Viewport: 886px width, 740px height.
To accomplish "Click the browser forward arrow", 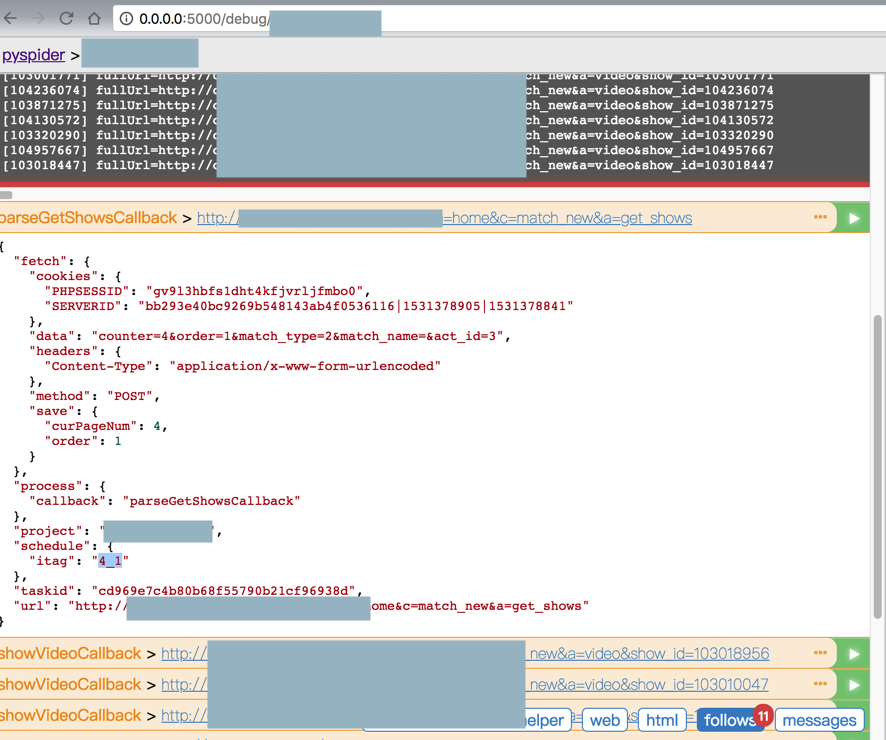I will [x=38, y=19].
